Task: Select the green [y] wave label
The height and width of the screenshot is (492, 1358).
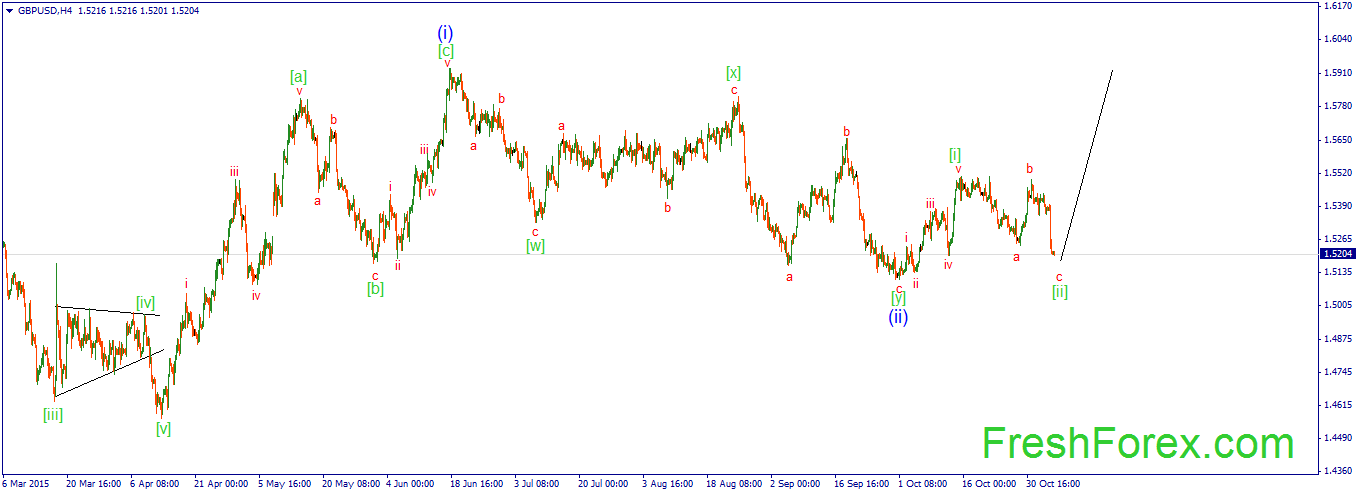Action: coord(899,297)
